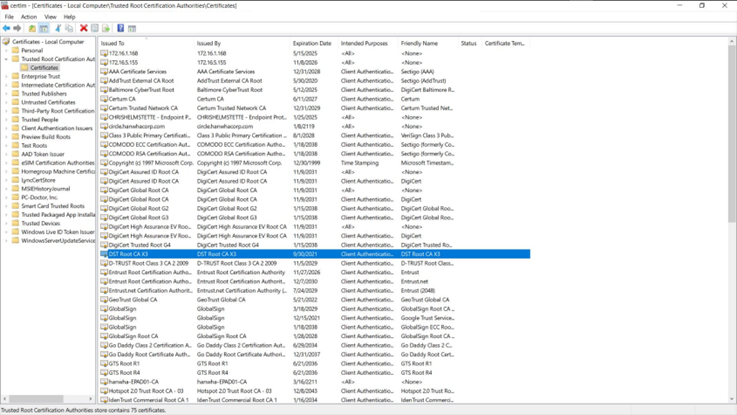Screen dimensions: 737x415
Task: Click the Baltimore CyberTrust Root certificate icon
Action: click(104, 90)
